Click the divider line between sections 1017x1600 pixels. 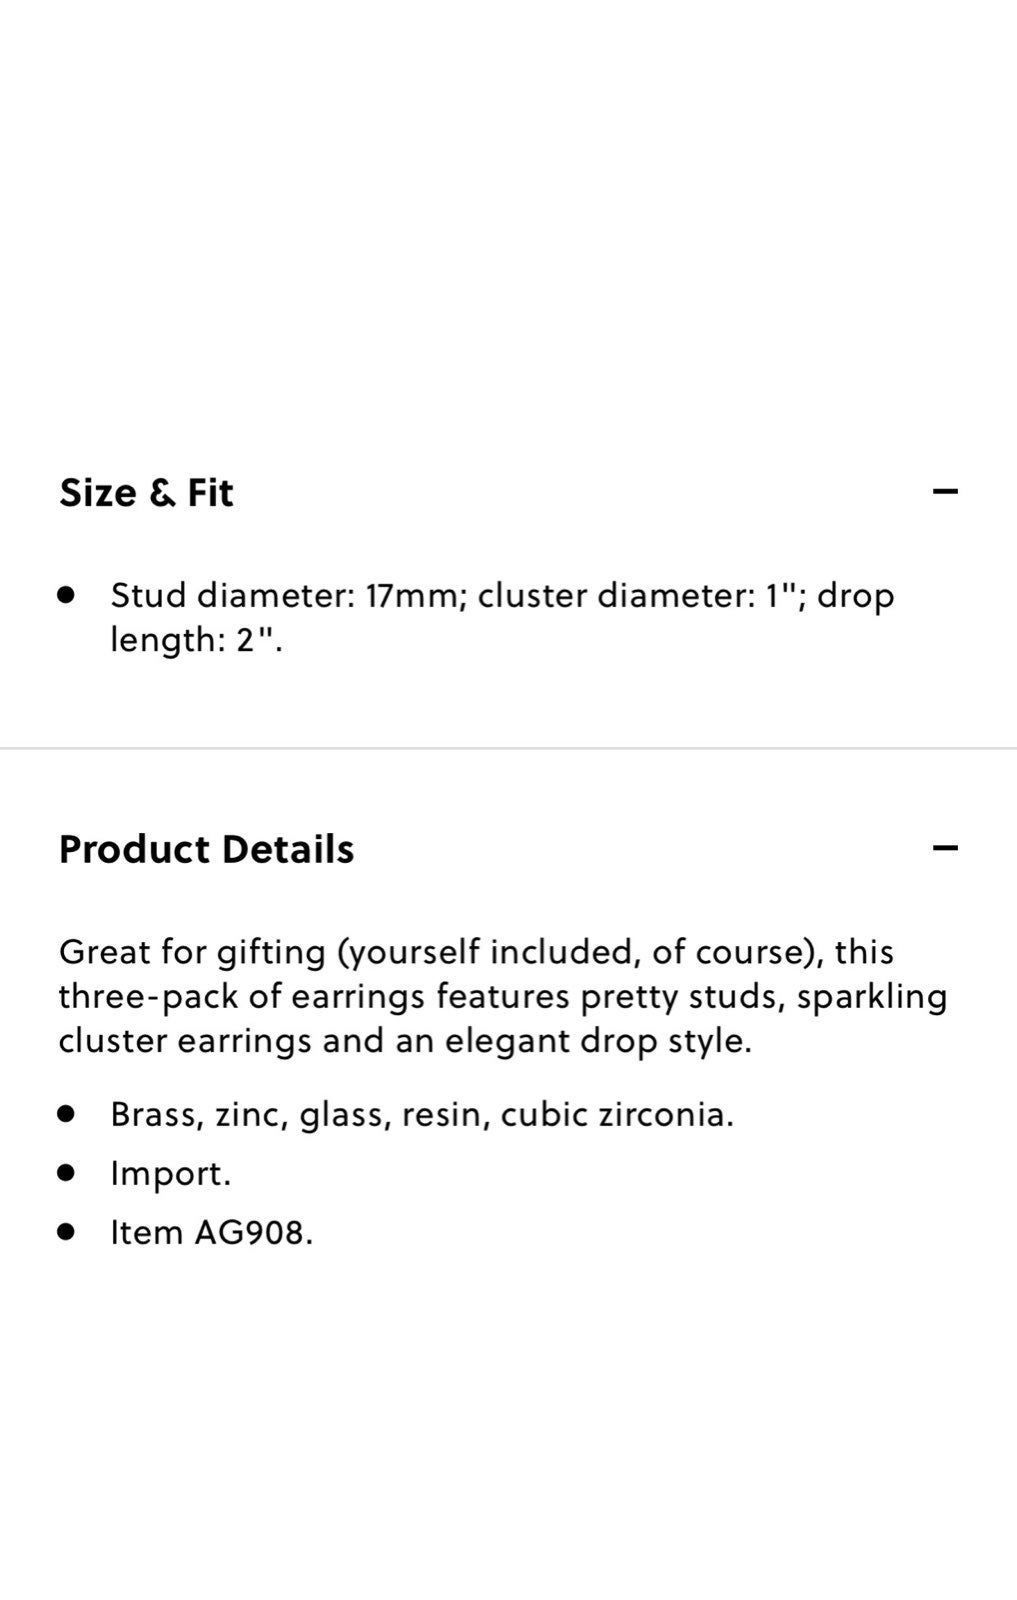508,748
